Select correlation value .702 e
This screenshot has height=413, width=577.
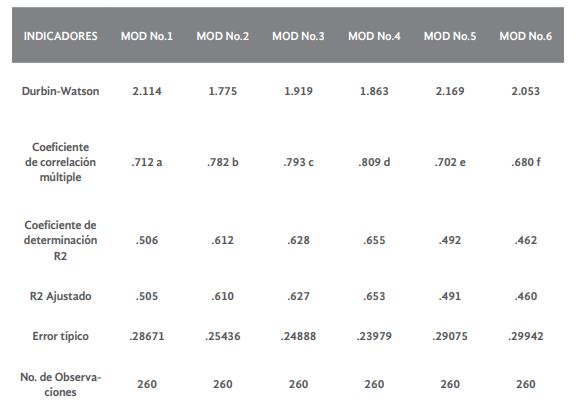click(x=450, y=162)
